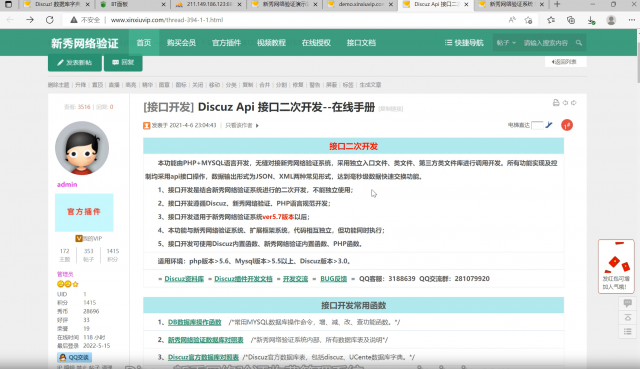Reload the page with refresh icon
Screen dimensions: 640x369
pyautogui.click(x=49, y=20)
